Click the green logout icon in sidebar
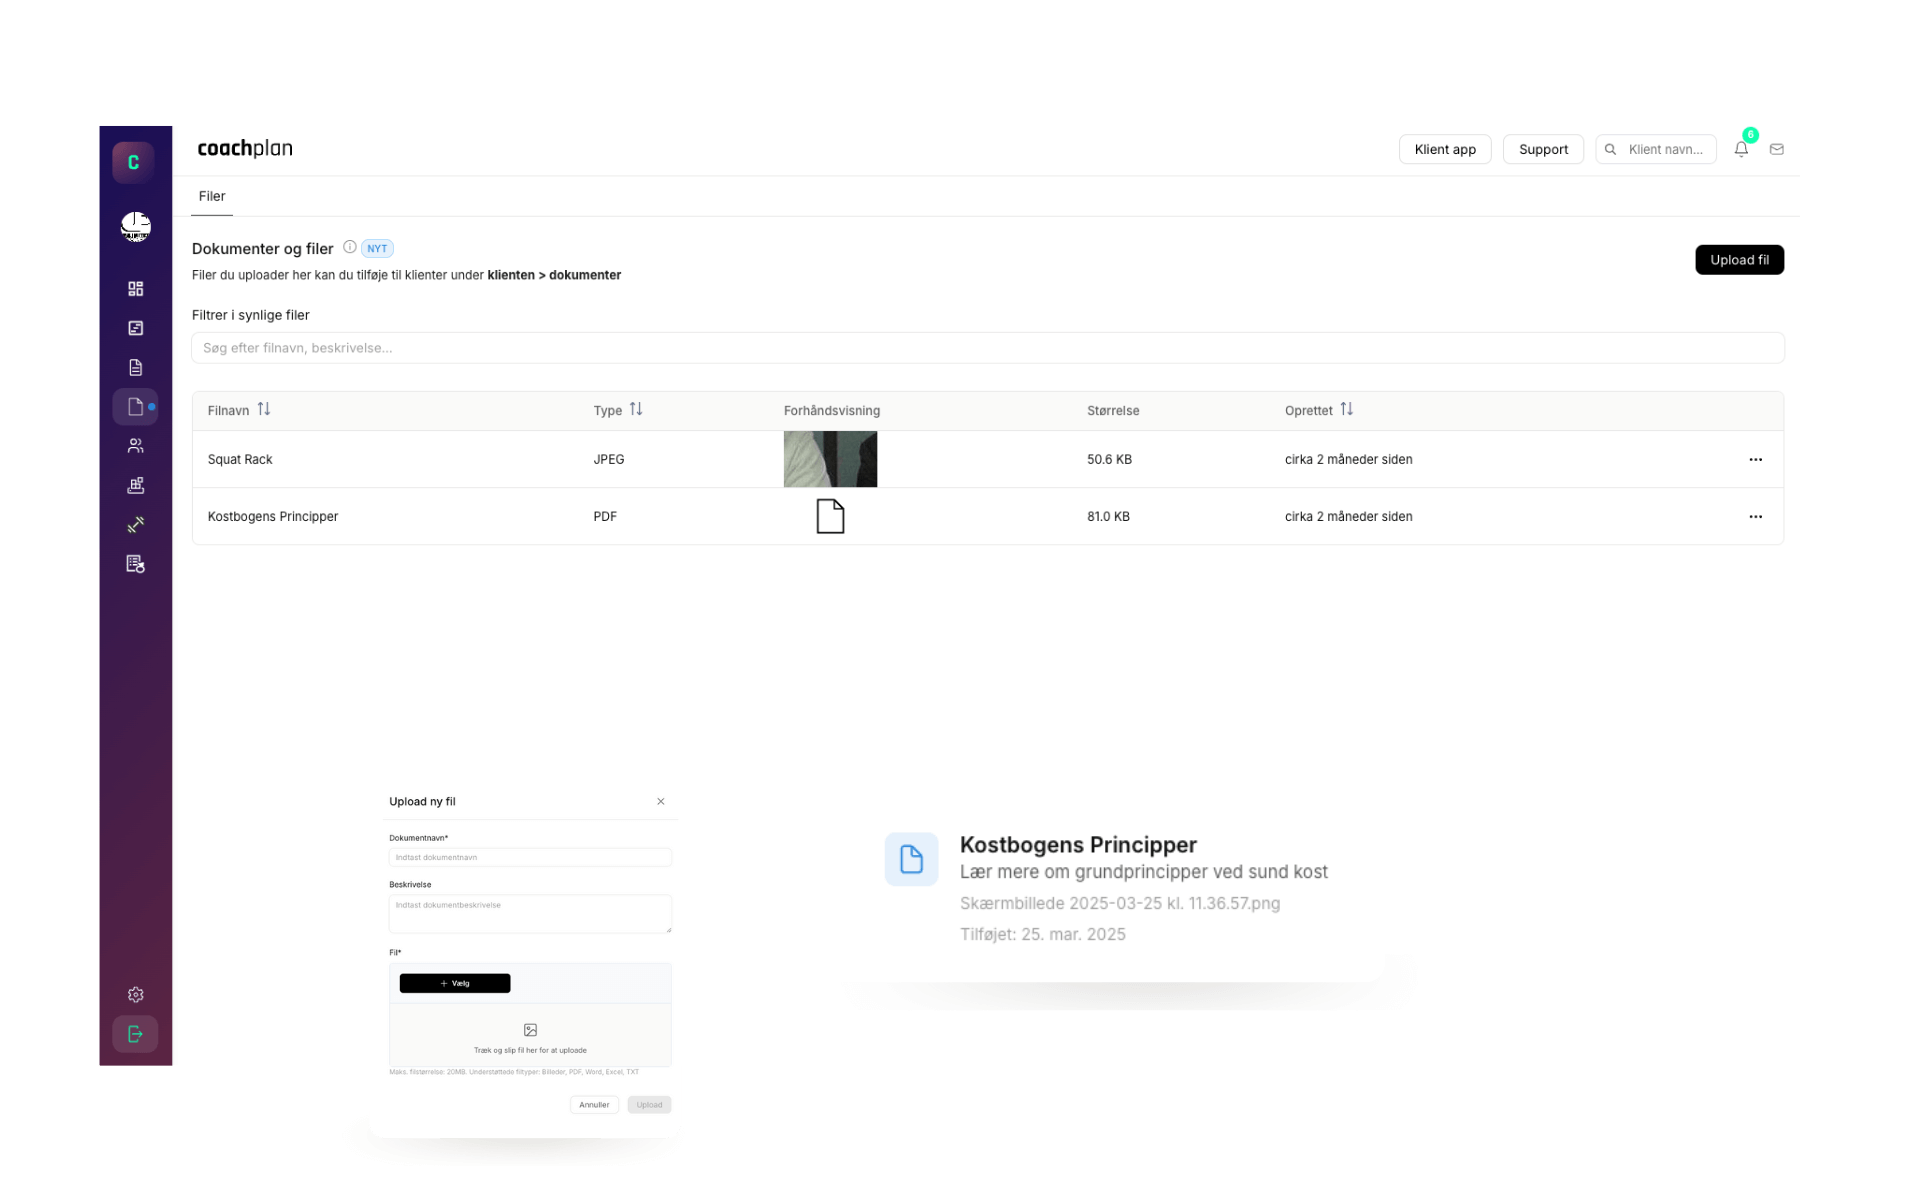1920x1200 pixels. pyautogui.click(x=136, y=1034)
